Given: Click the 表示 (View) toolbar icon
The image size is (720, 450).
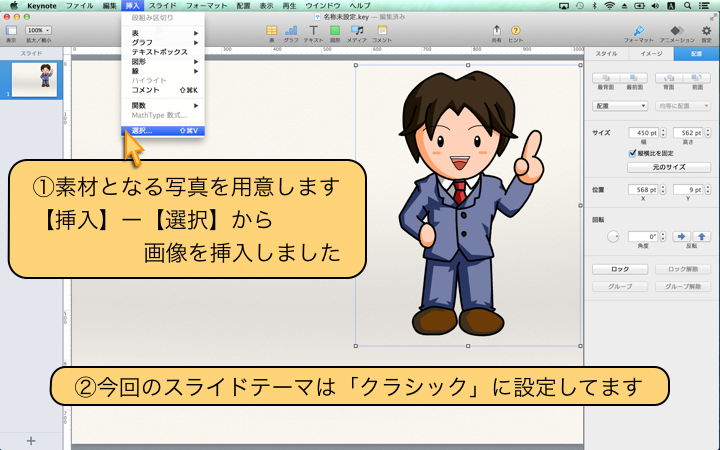Looking at the screenshot, I should coord(11,31).
